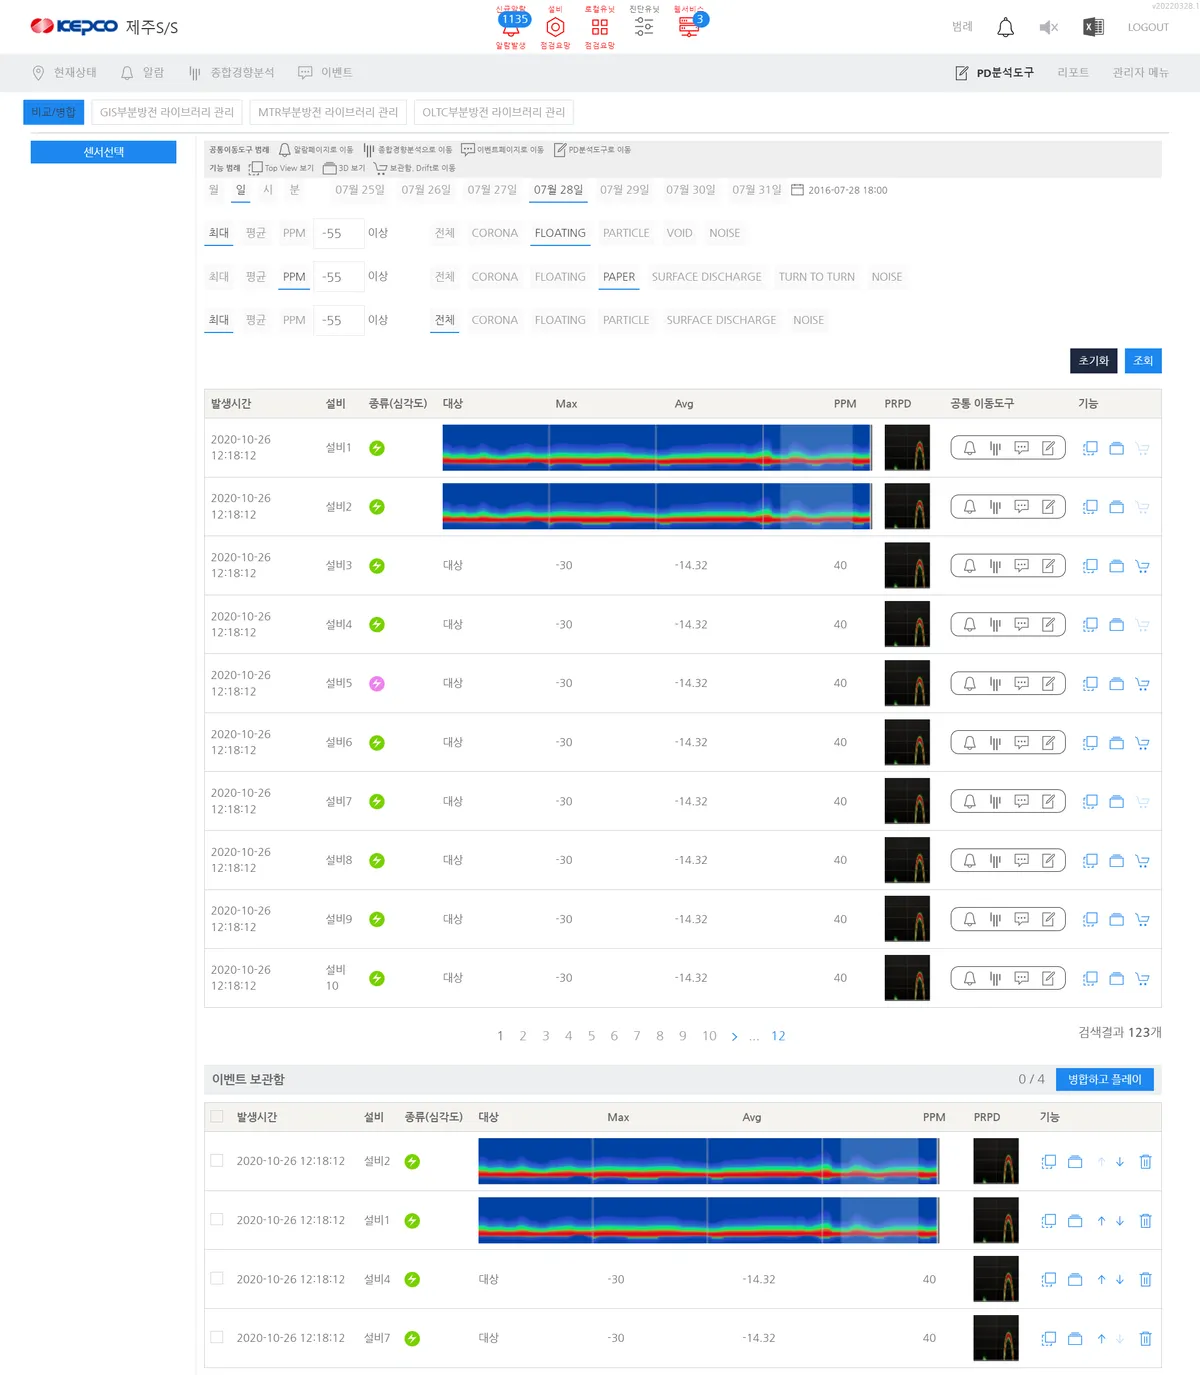Viewport: 1200px width, 1375px height.
Task: Open event page chat icon in 설비3 row
Action: click(x=1021, y=566)
